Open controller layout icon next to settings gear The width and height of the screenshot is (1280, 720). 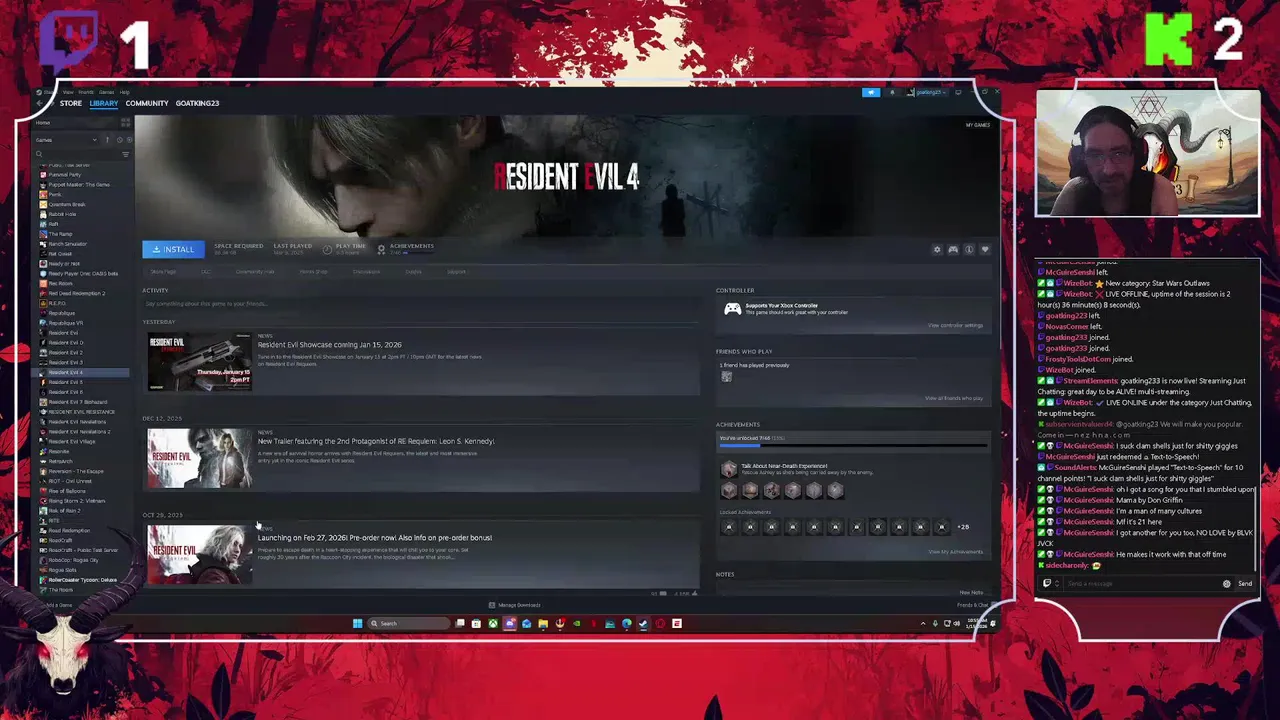[x=953, y=249]
